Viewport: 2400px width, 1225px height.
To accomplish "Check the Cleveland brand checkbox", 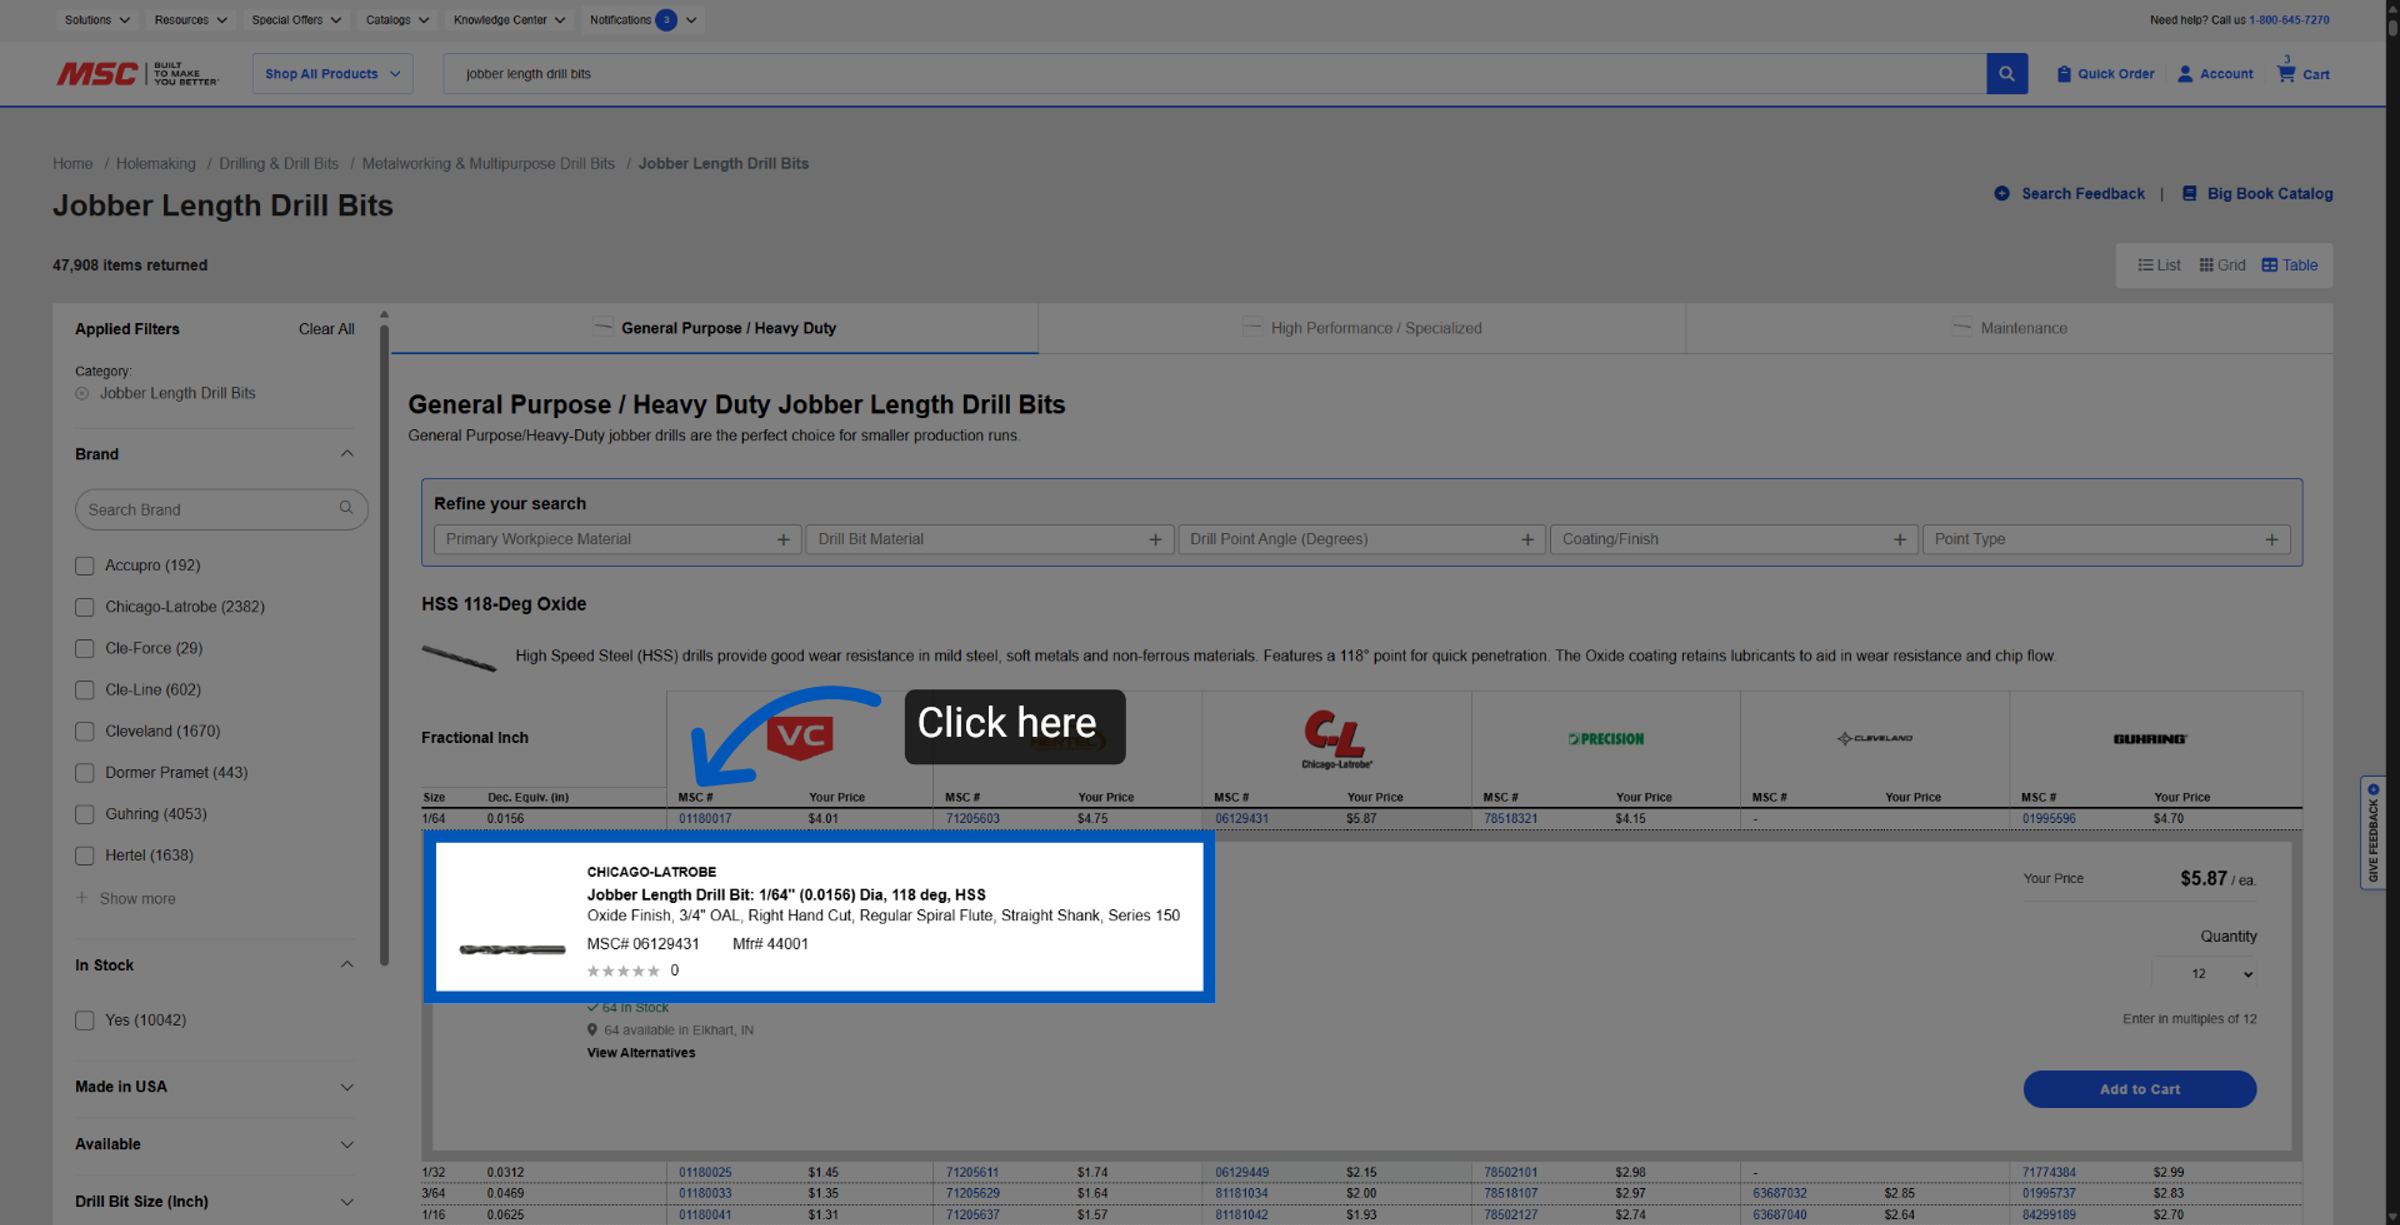I will tap(85, 732).
